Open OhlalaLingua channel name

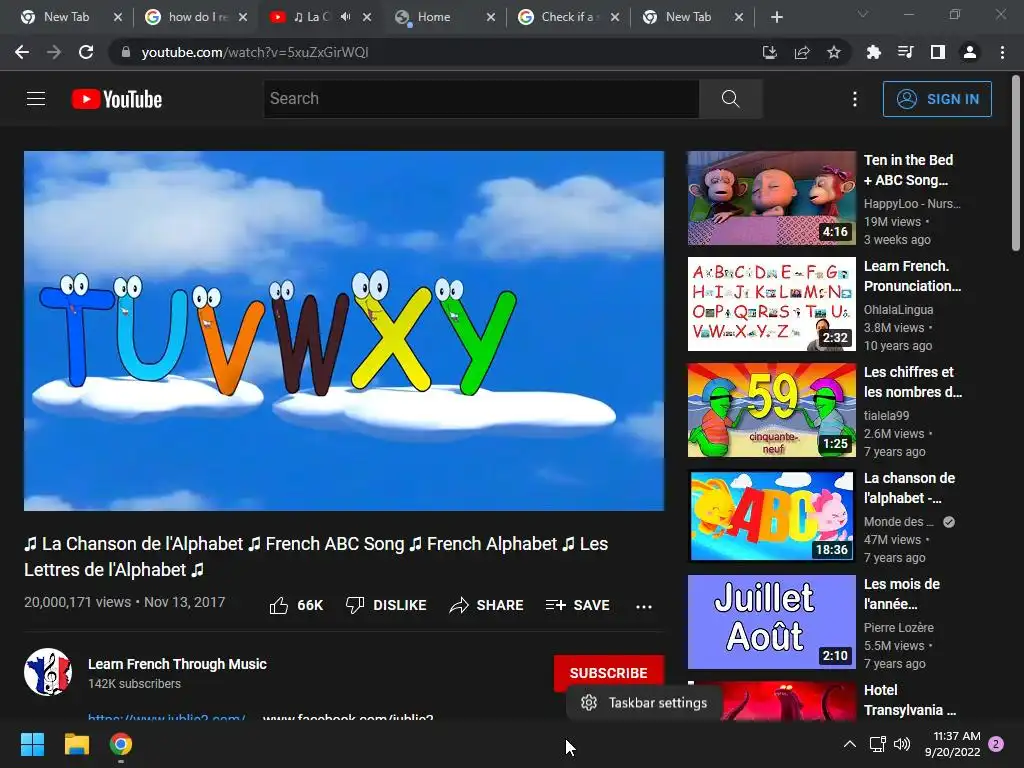(x=899, y=310)
